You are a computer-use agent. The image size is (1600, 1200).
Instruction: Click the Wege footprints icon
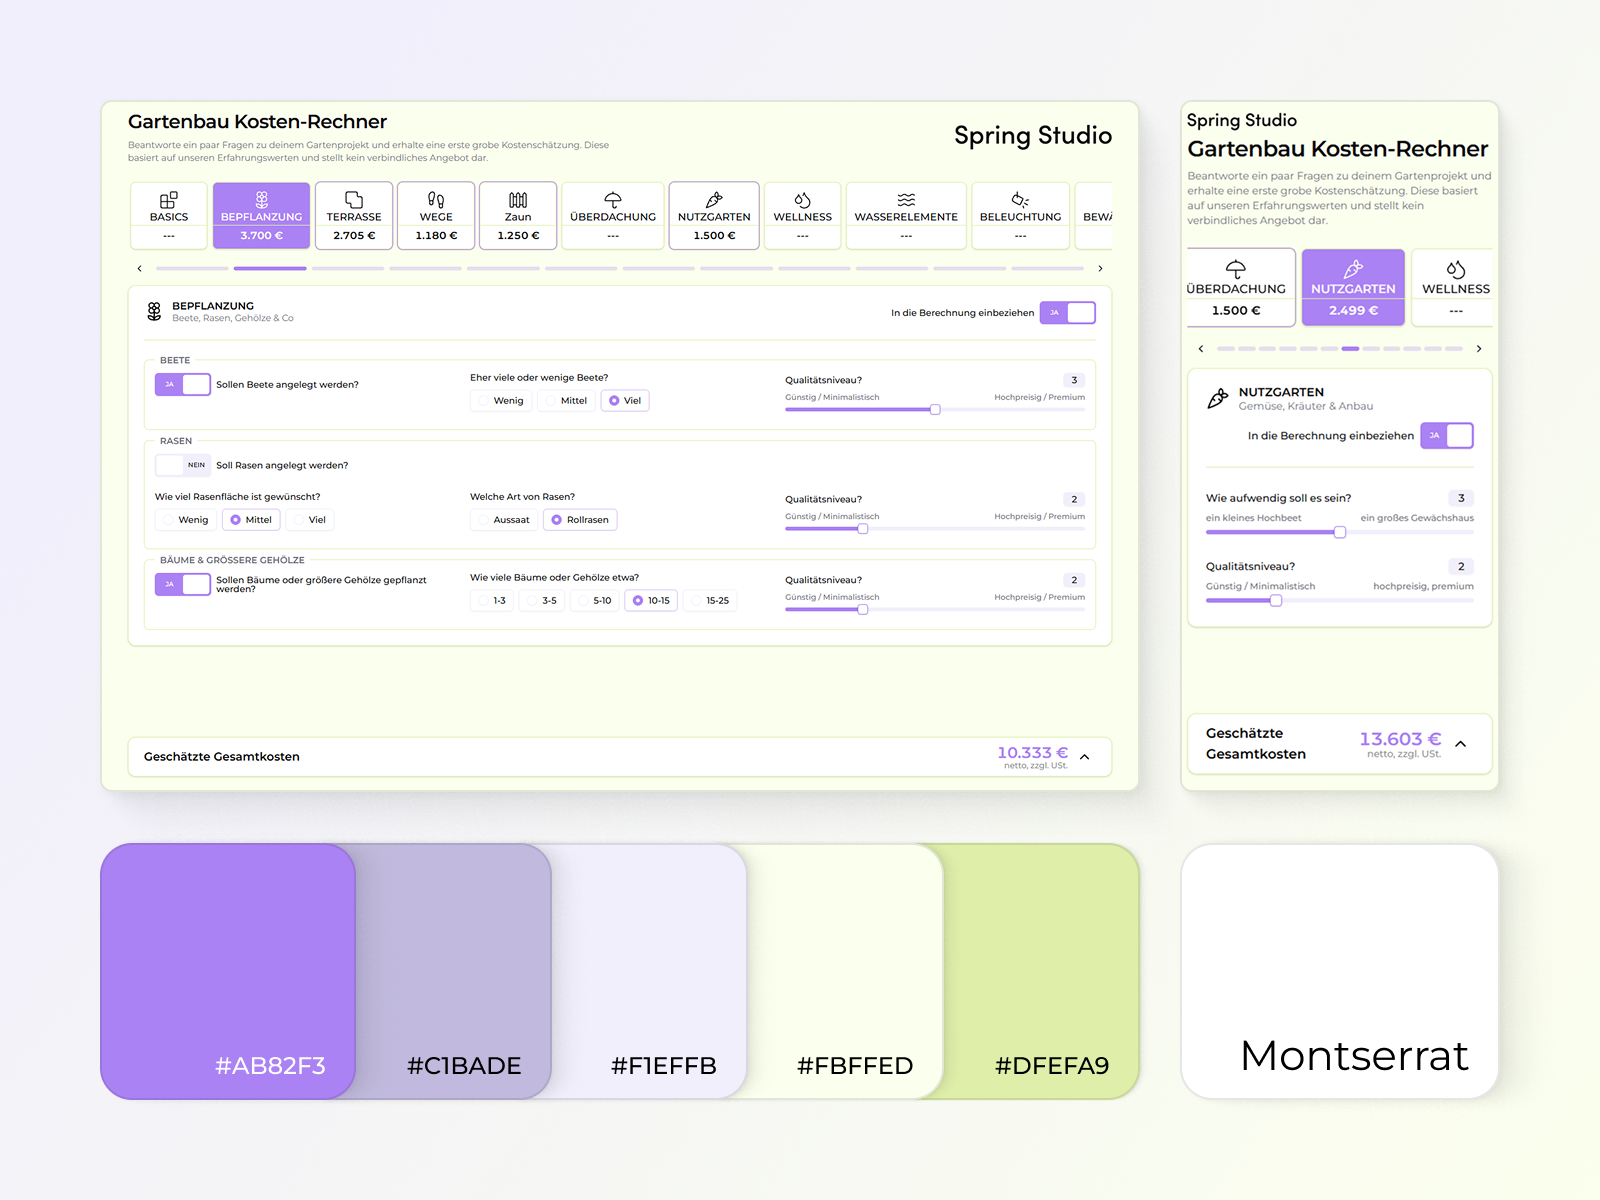pyautogui.click(x=436, y=200)
